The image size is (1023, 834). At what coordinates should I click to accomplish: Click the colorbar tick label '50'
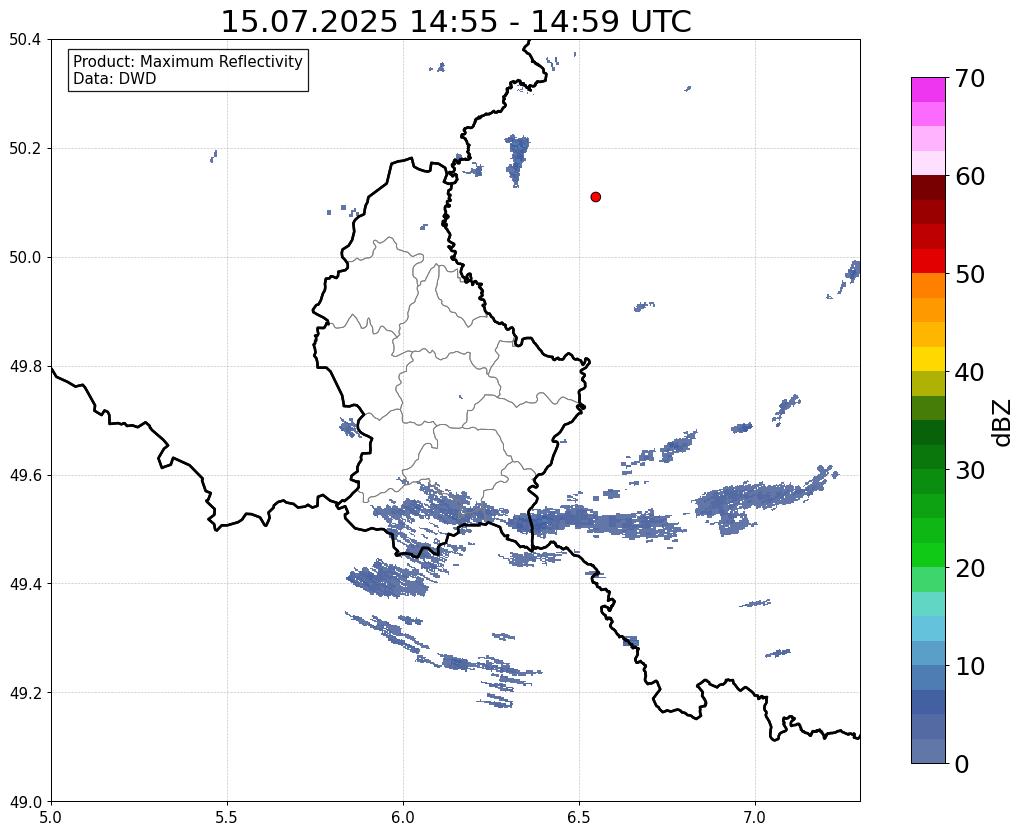click(x=970, y=274)
